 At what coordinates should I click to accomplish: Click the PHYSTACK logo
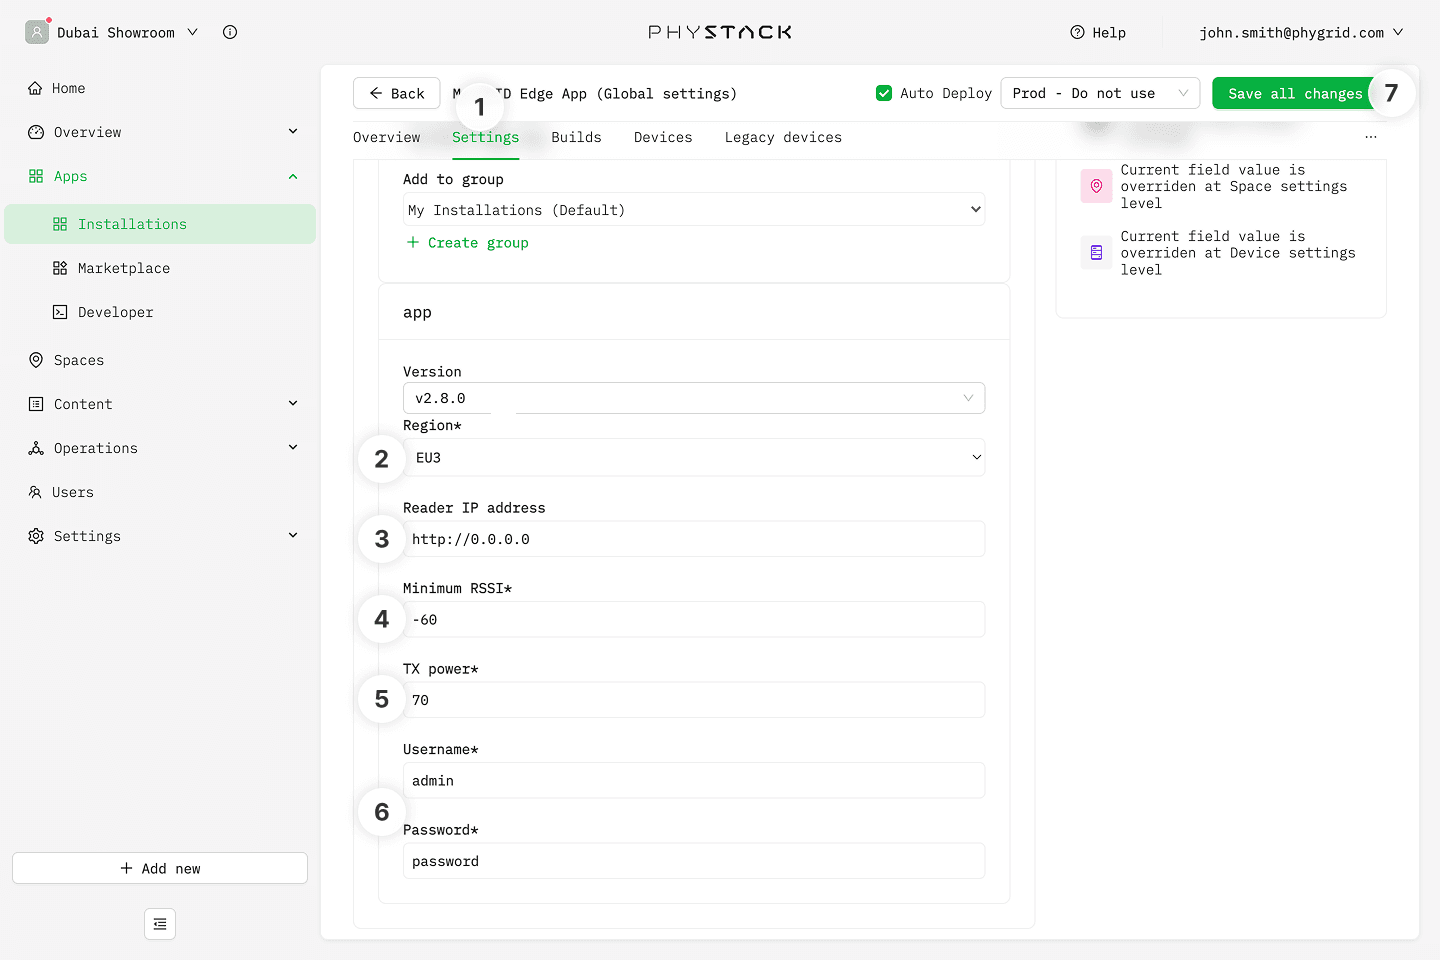click(x=720, y=32)
